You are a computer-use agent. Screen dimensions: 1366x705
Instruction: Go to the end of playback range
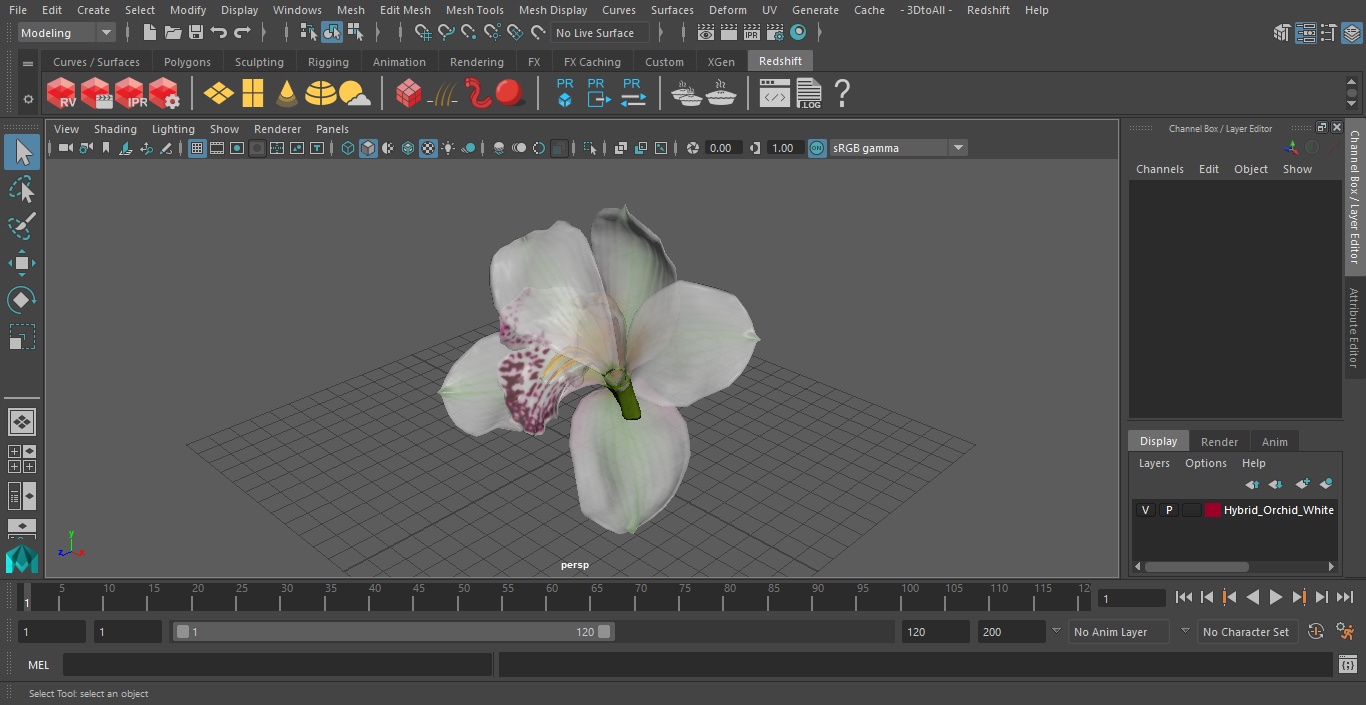click(1345, 597)
